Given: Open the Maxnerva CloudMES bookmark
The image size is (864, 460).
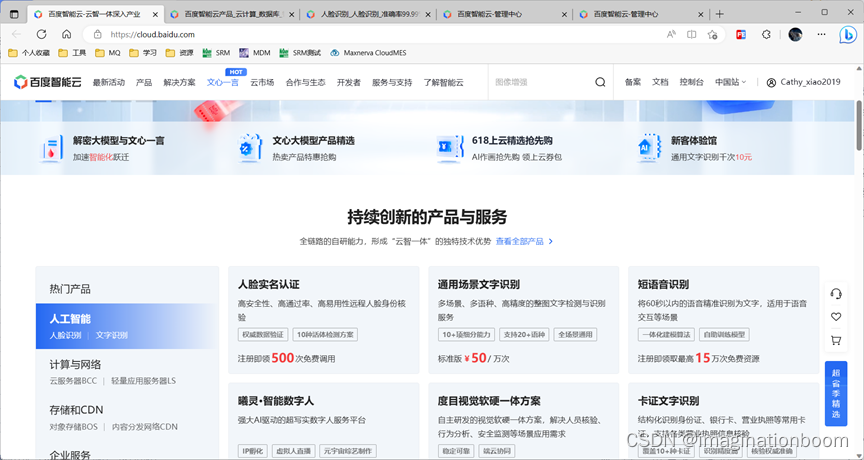Looking at the screenshot, I should 368,53.
